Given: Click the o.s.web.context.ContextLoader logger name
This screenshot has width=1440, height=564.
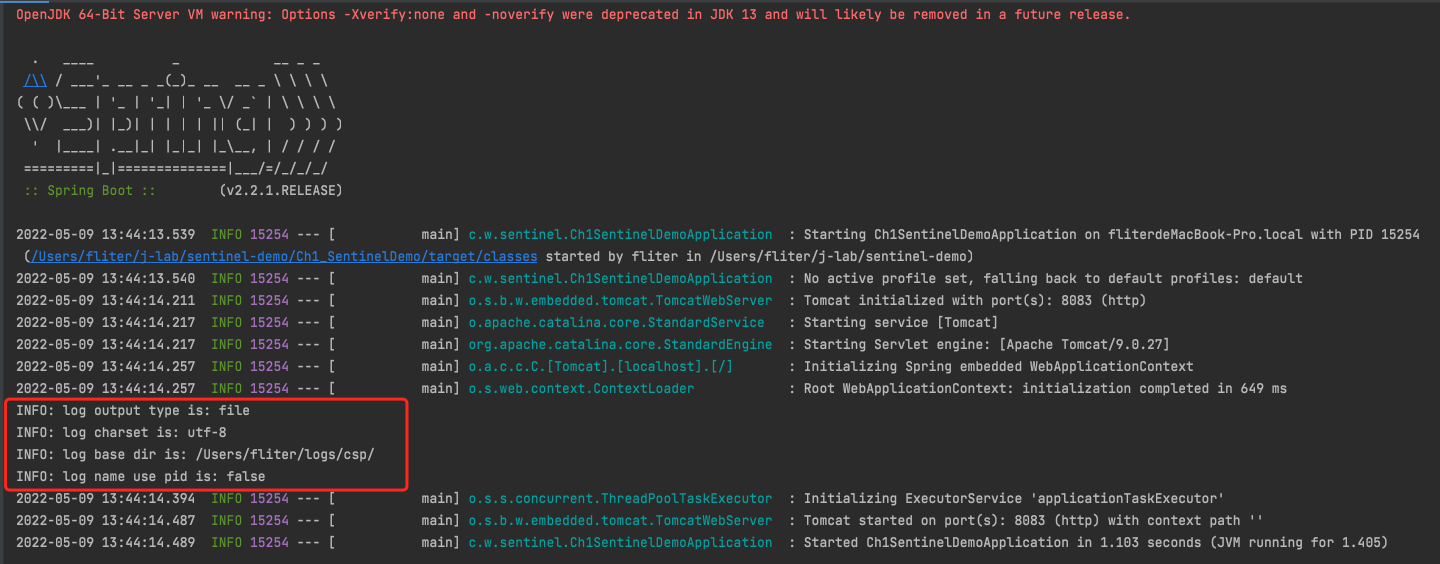Looking at the screenshot, I should (581, 389).
